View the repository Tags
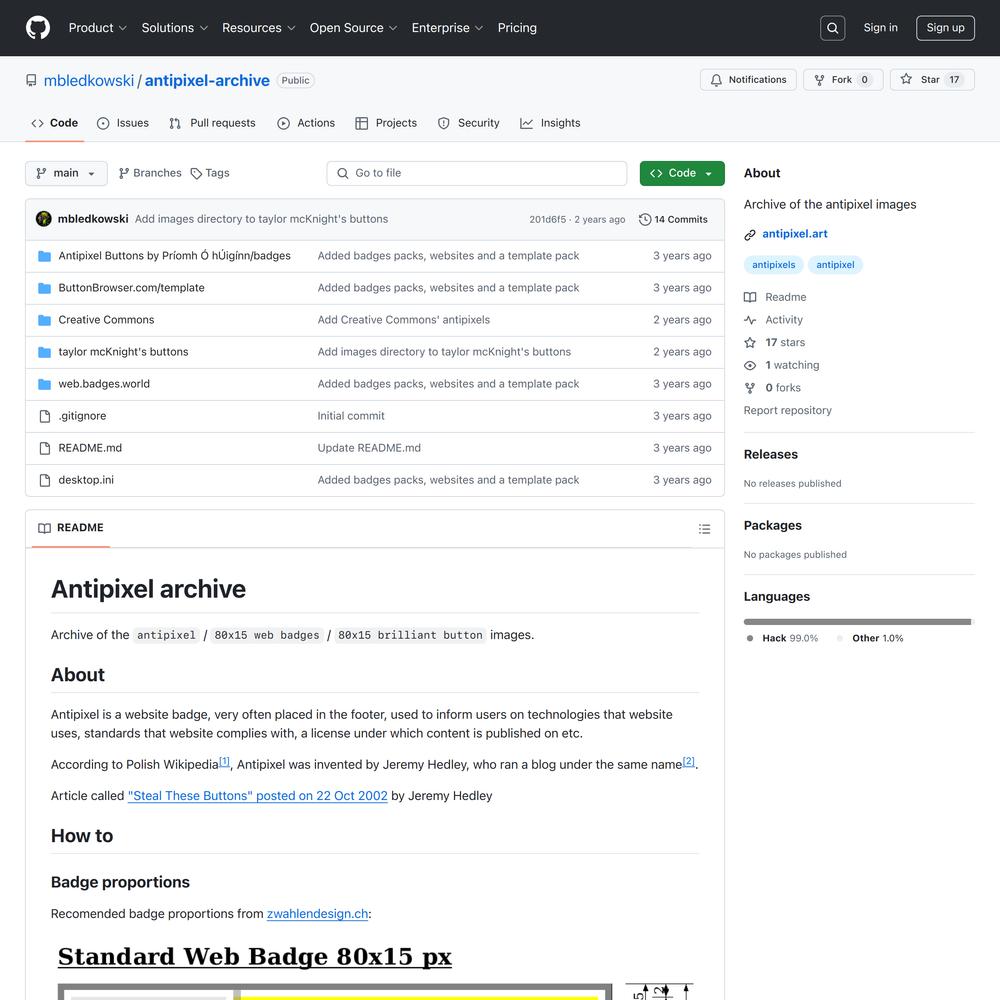The width and height of the screenshot is (1000, 1000). click(x=210, y=173)
